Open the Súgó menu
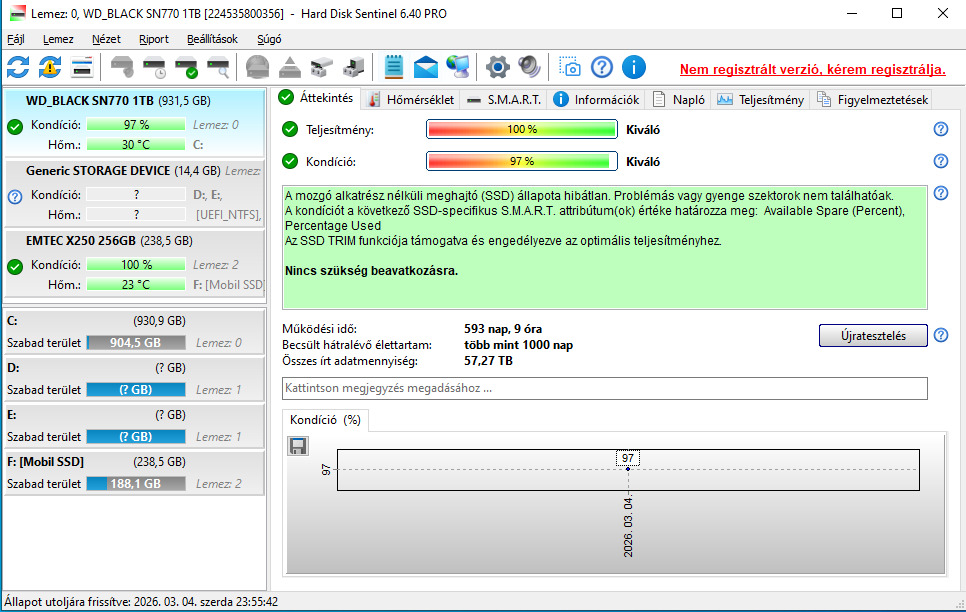Viewport: 966px width, 612px height. coord(269,39)
